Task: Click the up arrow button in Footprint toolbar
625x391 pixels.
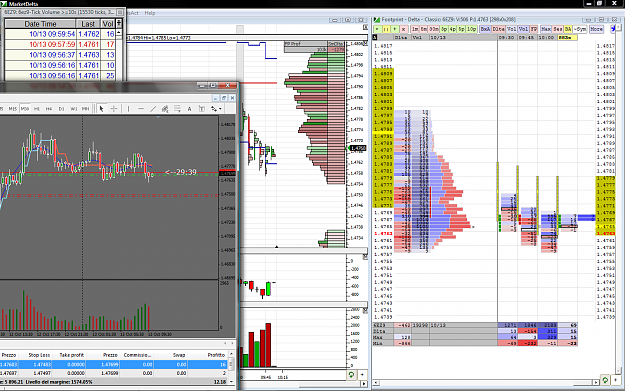Action: 394,29
